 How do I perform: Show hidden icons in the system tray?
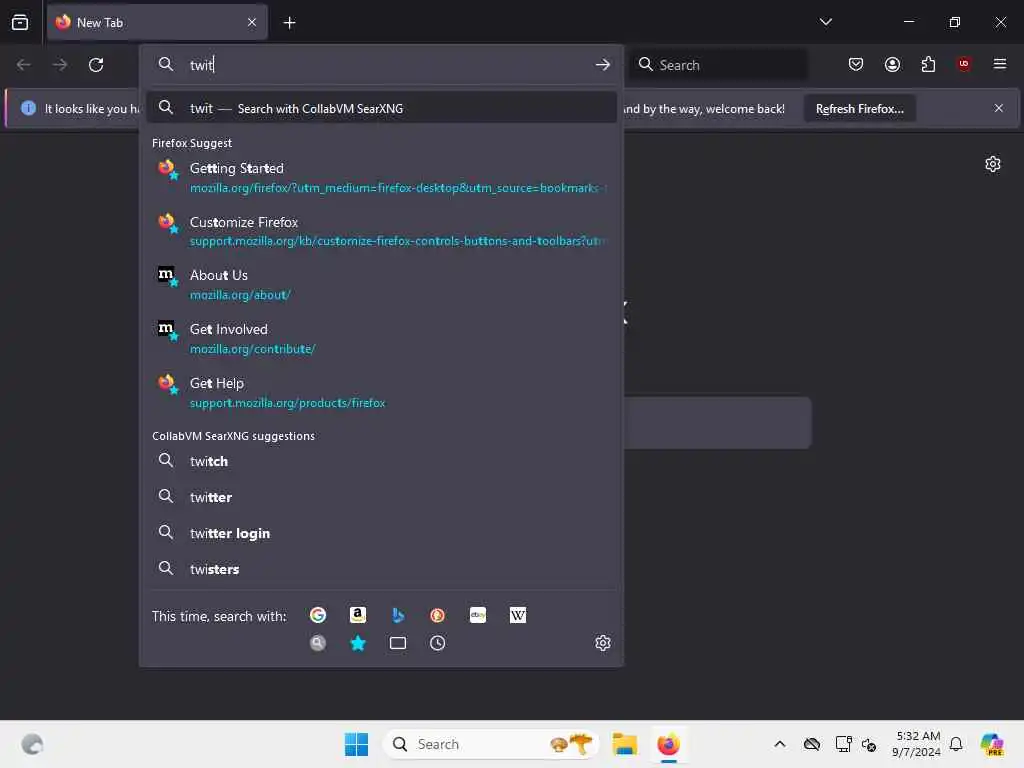tap(780, 744)
